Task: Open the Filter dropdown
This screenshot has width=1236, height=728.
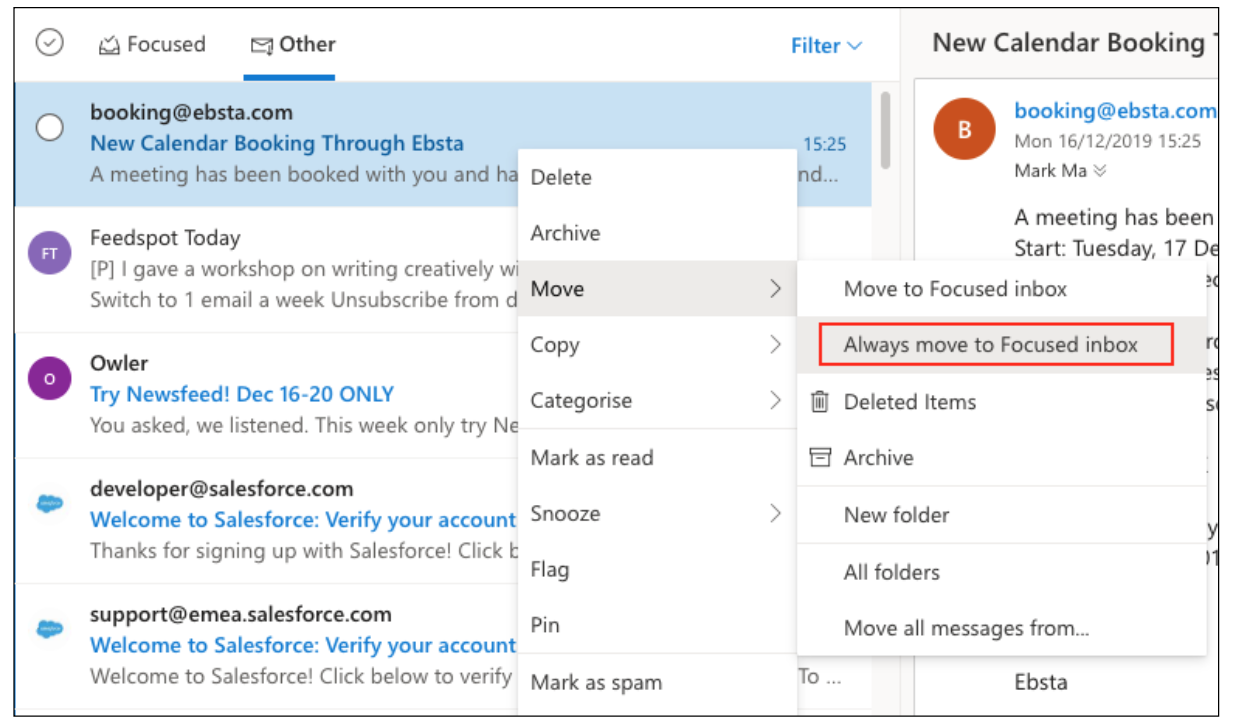Action: 826,46
